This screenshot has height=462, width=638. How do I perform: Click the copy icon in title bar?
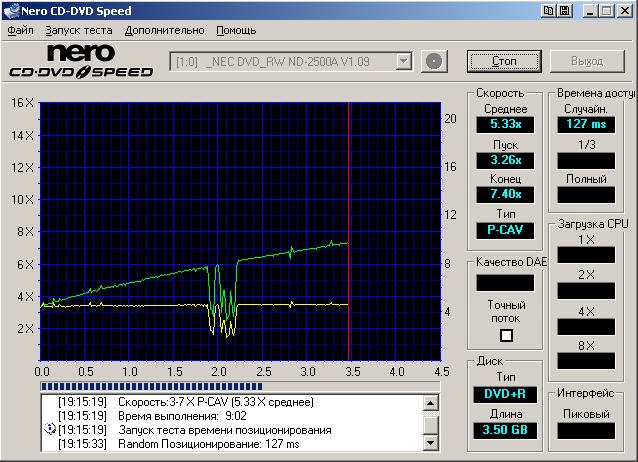(x=549, y=10)
